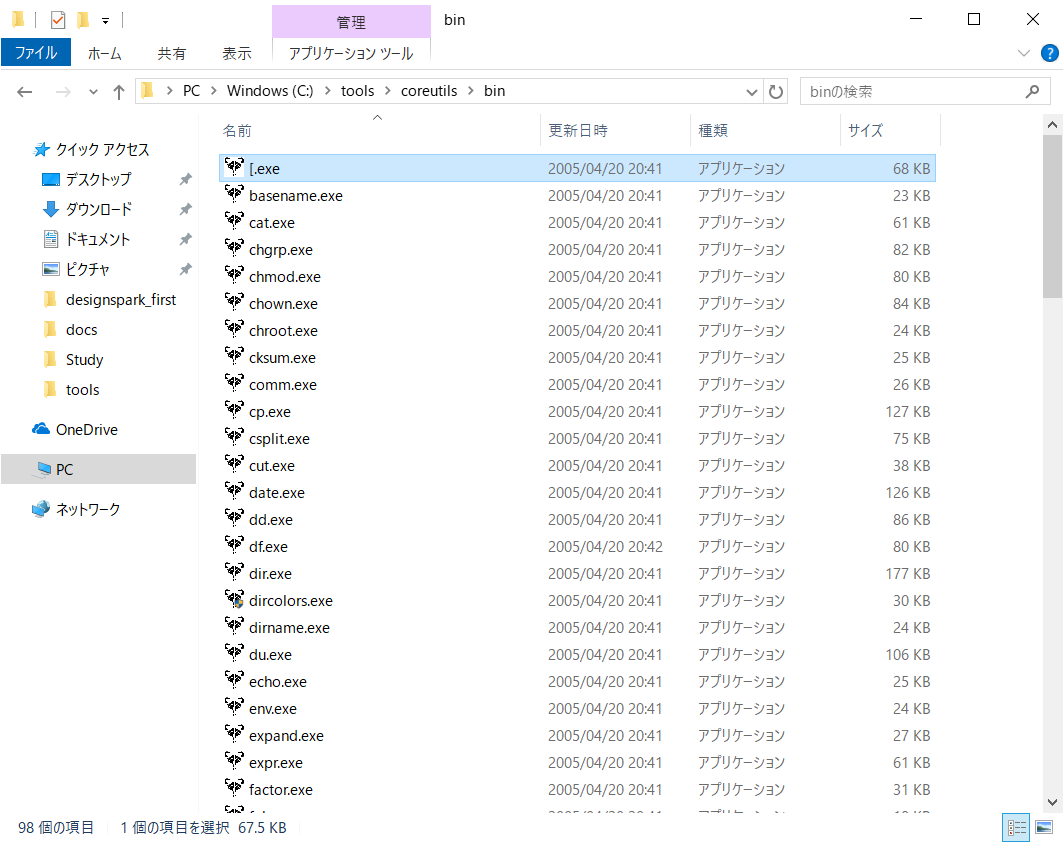
Task: Expand chevron after coreutils in breadcrumb
Action: 470,91
